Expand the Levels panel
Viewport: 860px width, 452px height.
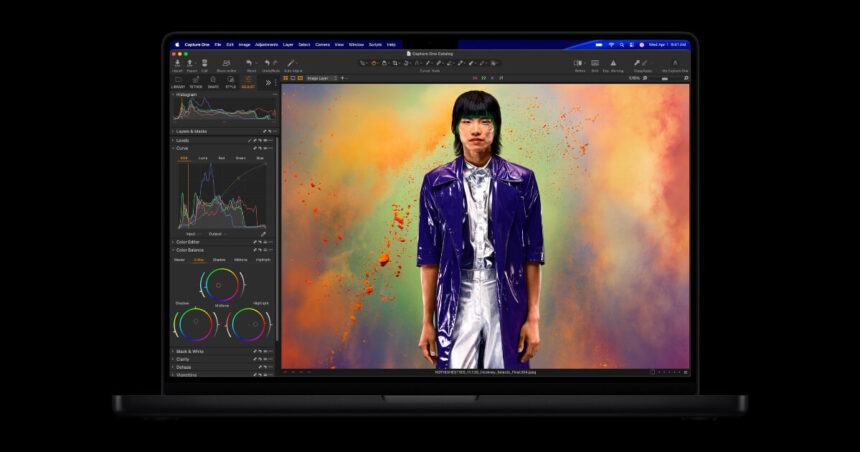coord(173,140)
